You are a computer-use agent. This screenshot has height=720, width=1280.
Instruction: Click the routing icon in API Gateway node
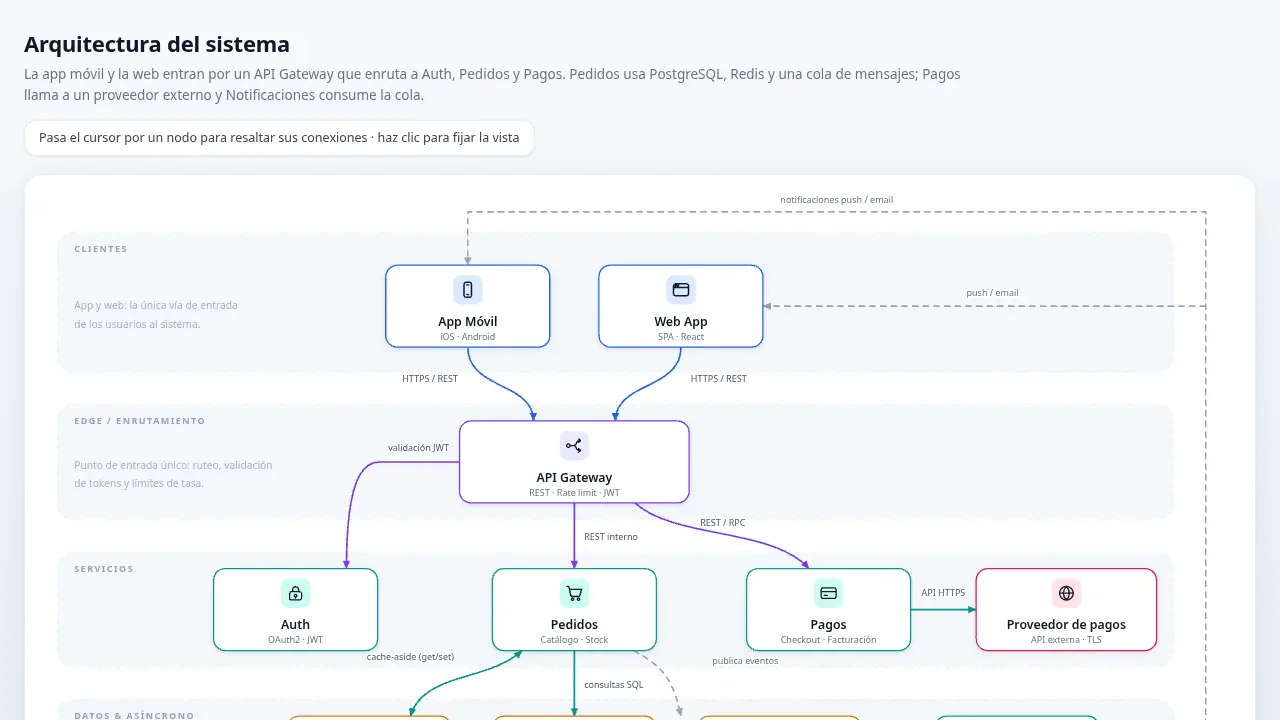point(574,446)
